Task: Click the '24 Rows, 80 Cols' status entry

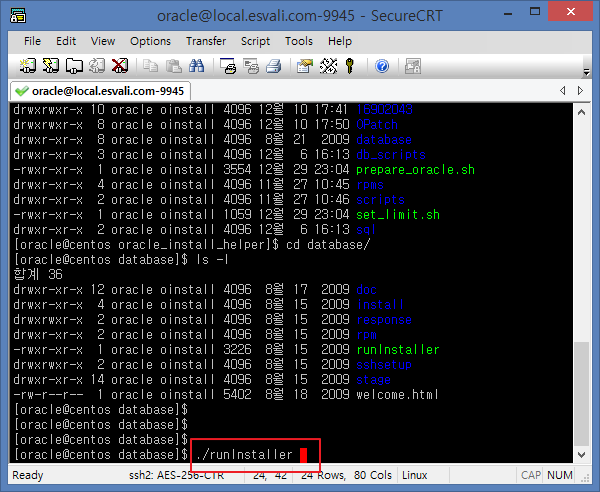Action: point(346,475)
